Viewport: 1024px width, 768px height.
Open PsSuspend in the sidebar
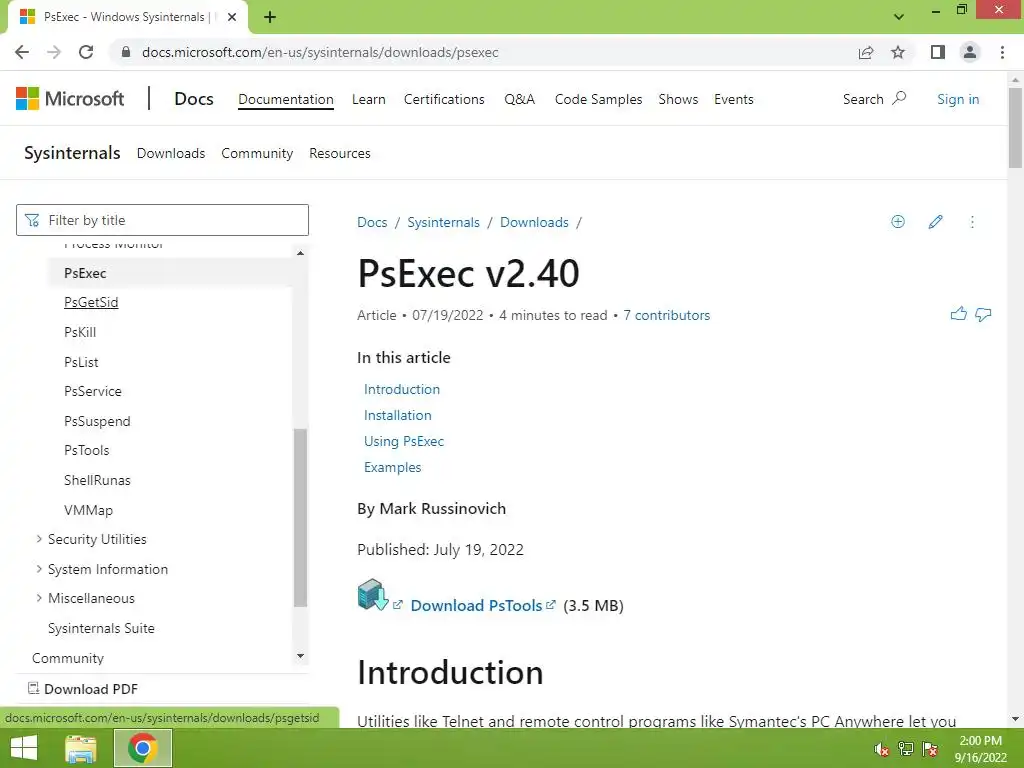97,421
